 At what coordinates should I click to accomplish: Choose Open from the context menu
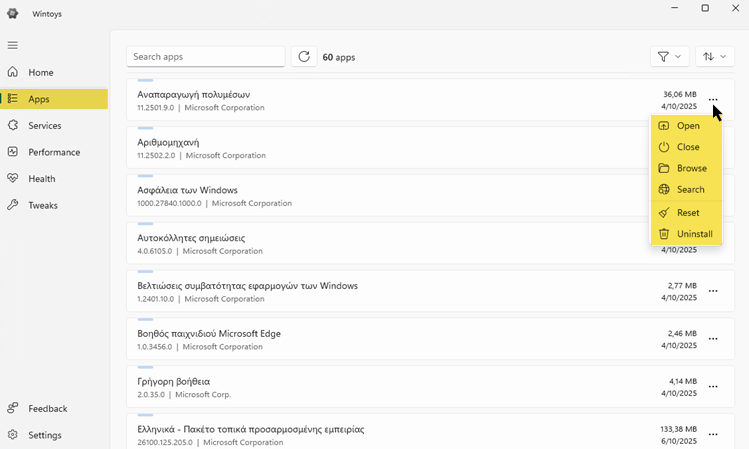click(687, 126)
